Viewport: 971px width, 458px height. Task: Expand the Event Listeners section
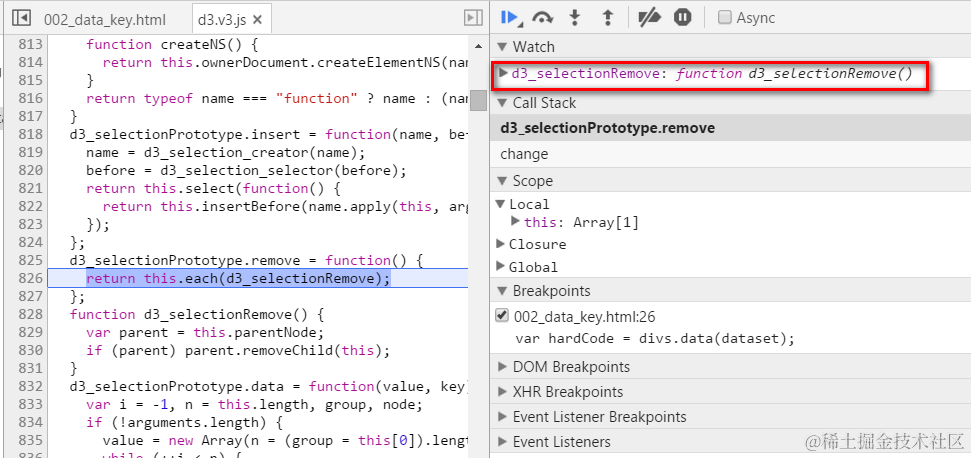[x=502, y=442]
